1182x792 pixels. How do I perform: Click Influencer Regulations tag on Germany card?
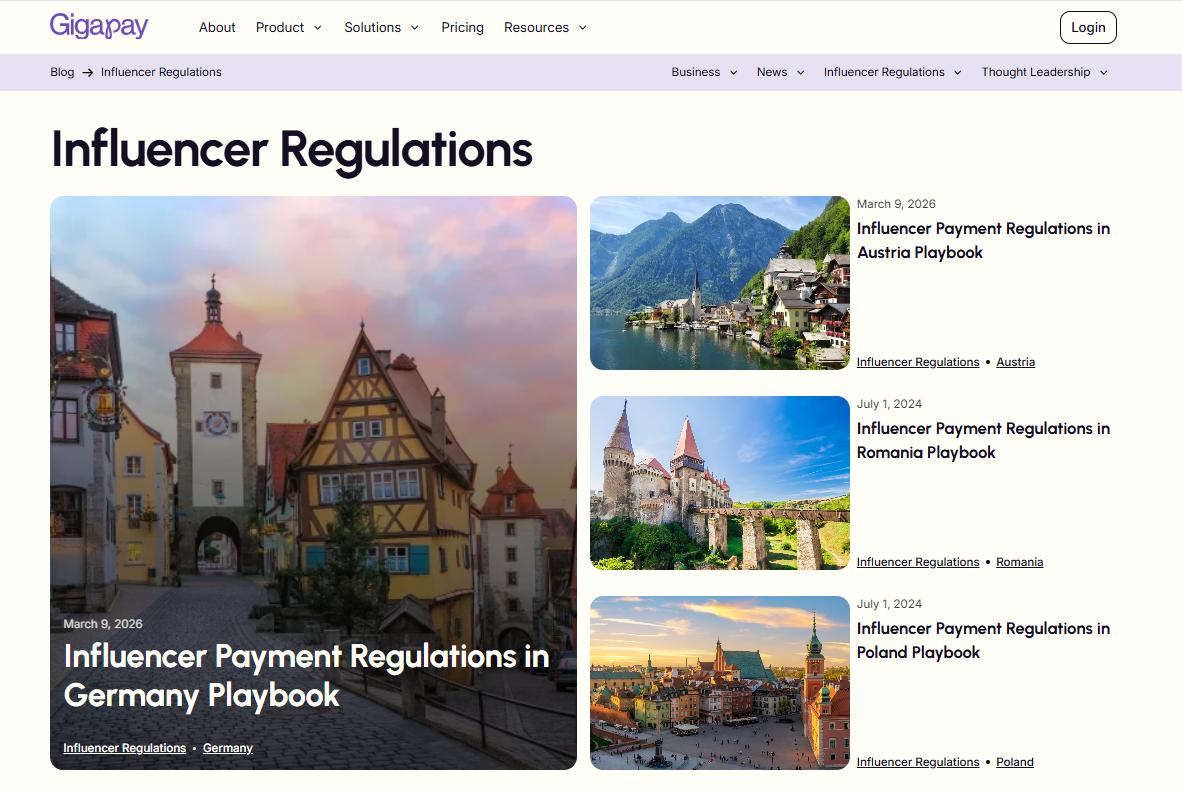(x=124, y=748)
